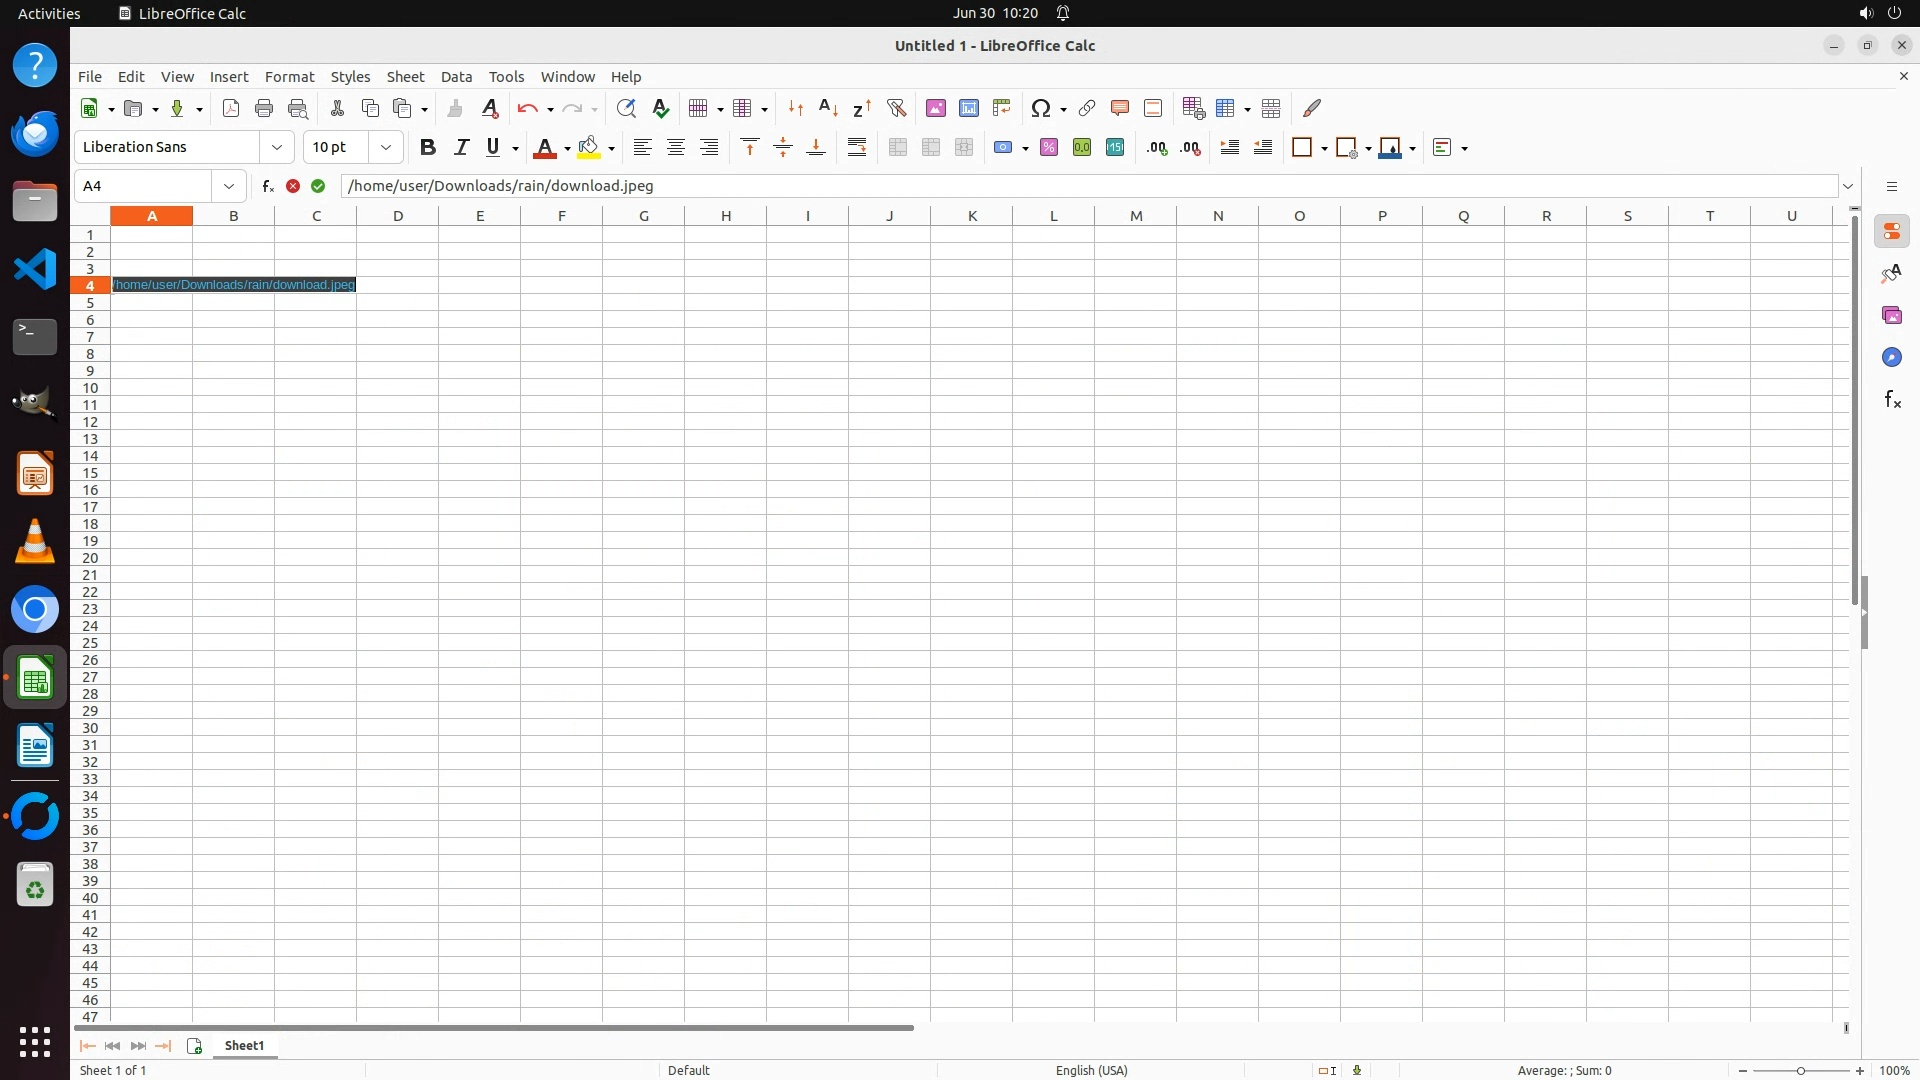Click the Sort Ascending icon
The width and height of the screenshot is (1920, 1080).
click(x=829, y=108)
